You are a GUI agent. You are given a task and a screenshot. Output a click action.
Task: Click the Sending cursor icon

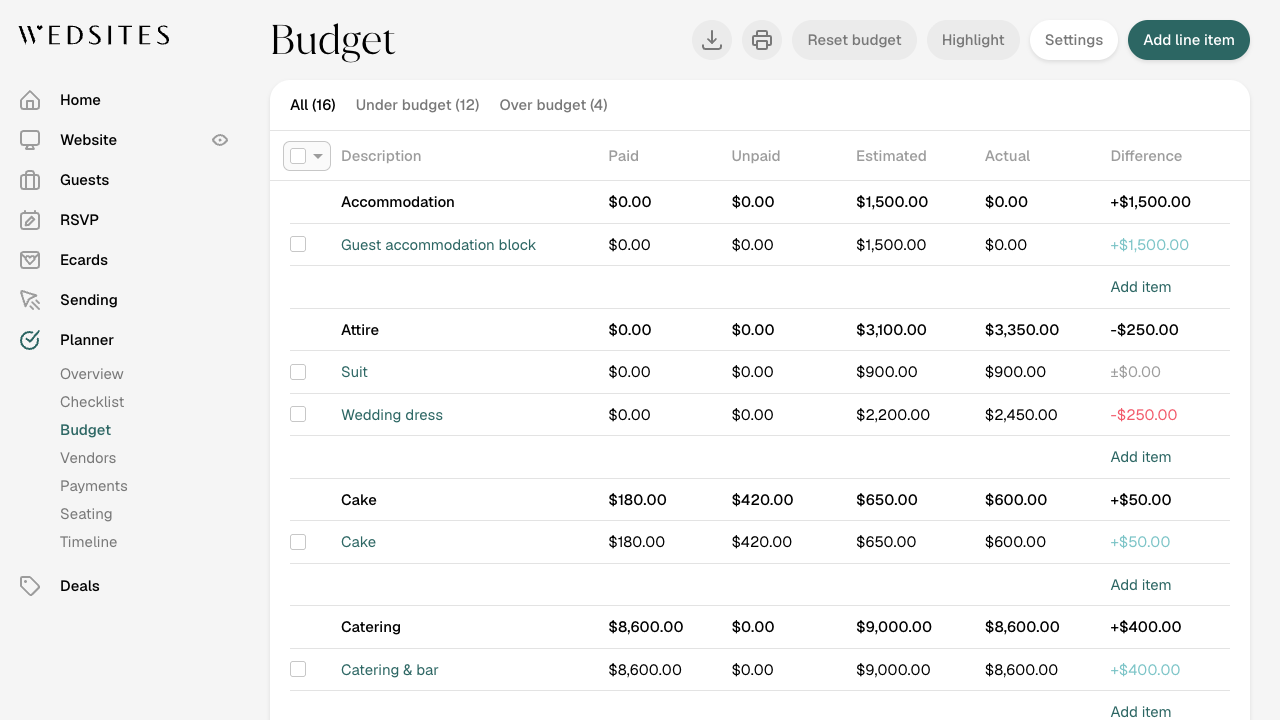(30, 300)
